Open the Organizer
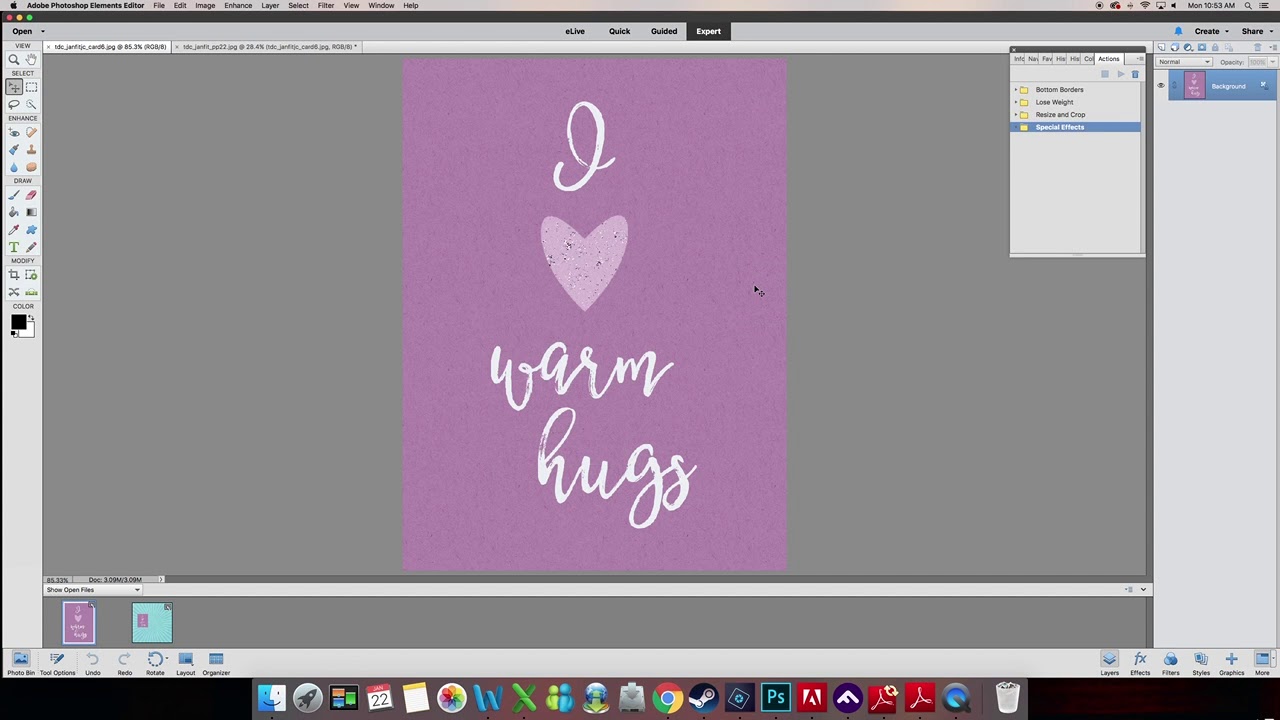Image resolution: width=1280 pixels, height=720 pixels. coord(216,662)
